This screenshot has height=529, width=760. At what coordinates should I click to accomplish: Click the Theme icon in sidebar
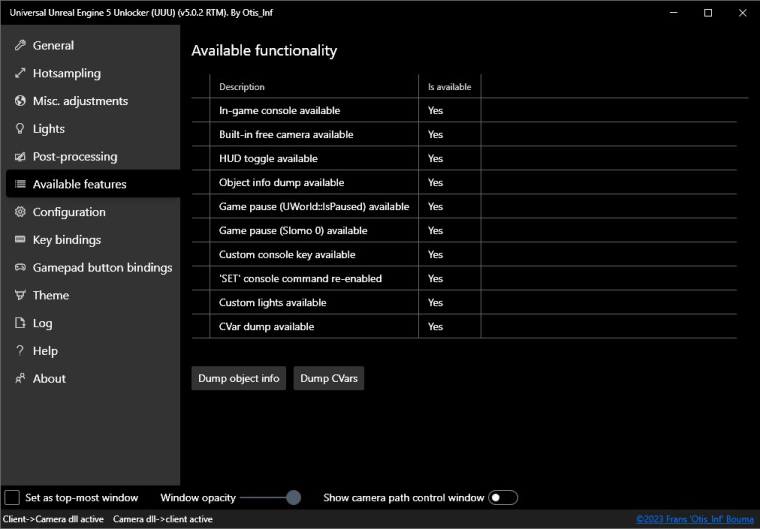point(20,295)
